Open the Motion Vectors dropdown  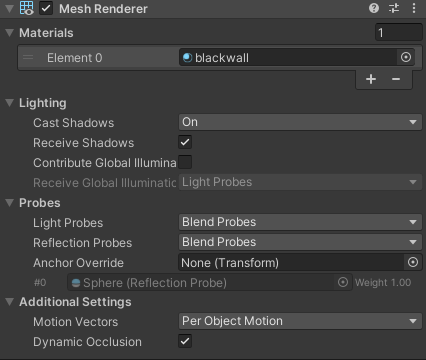(300, 321)
